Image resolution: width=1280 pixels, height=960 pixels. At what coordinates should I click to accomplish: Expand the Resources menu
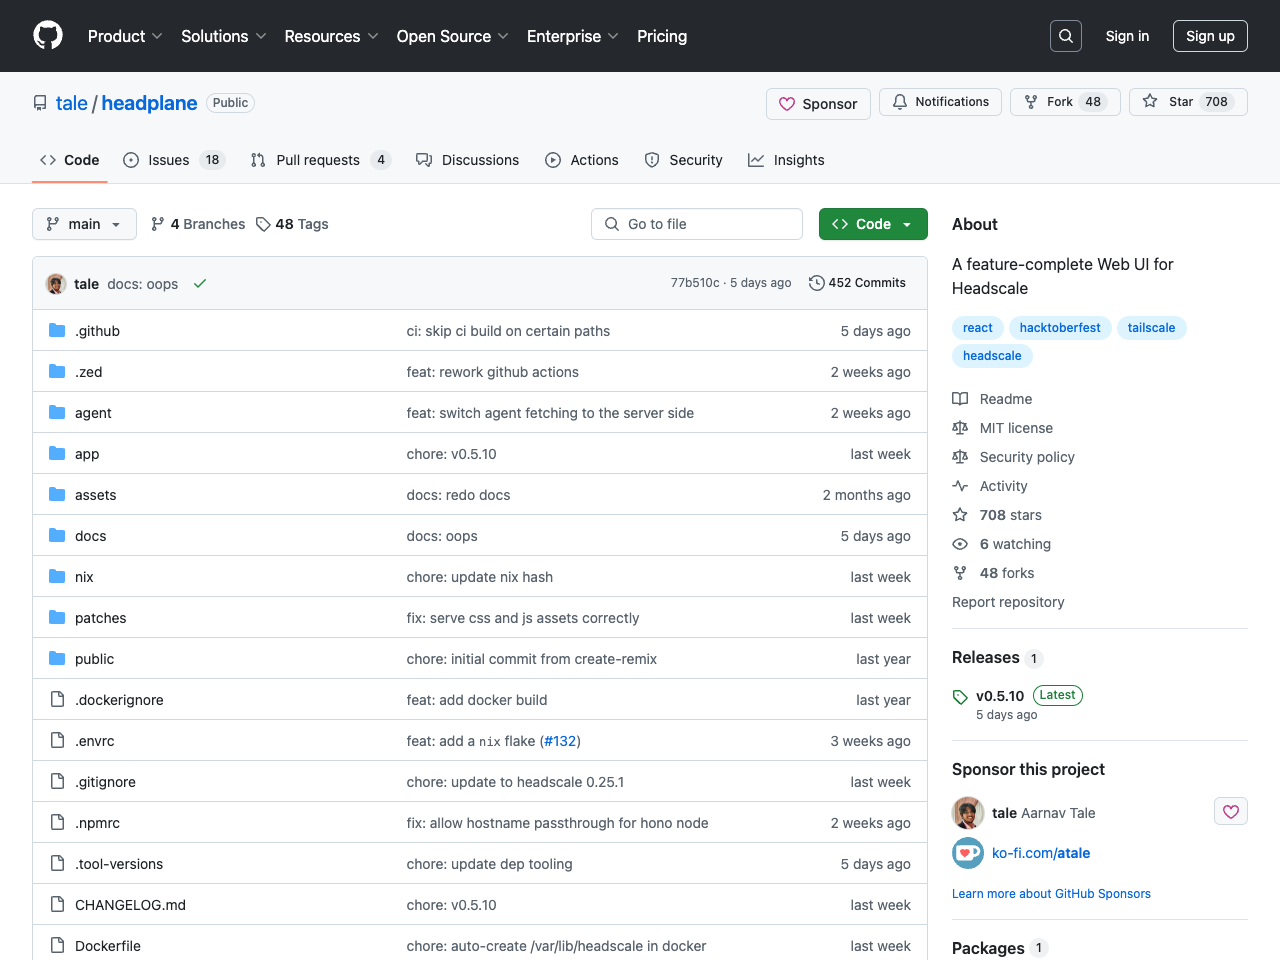tap(331, 36)
